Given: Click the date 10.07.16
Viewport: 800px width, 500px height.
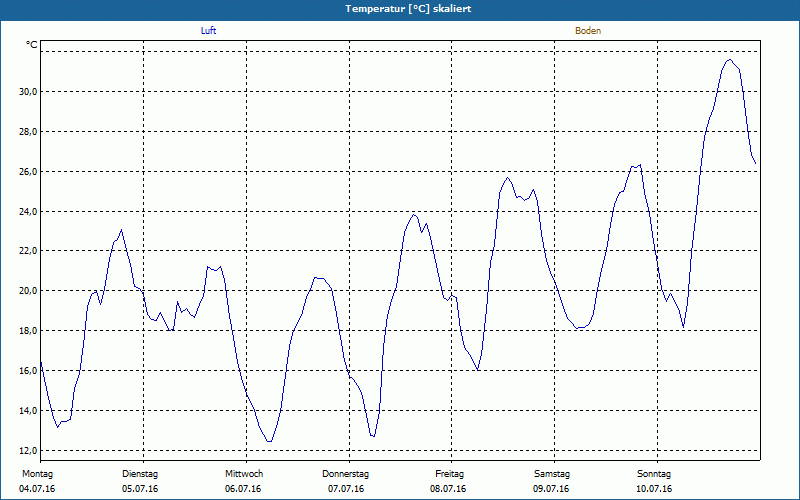Looking at the screenshot, I should [654, 489].
